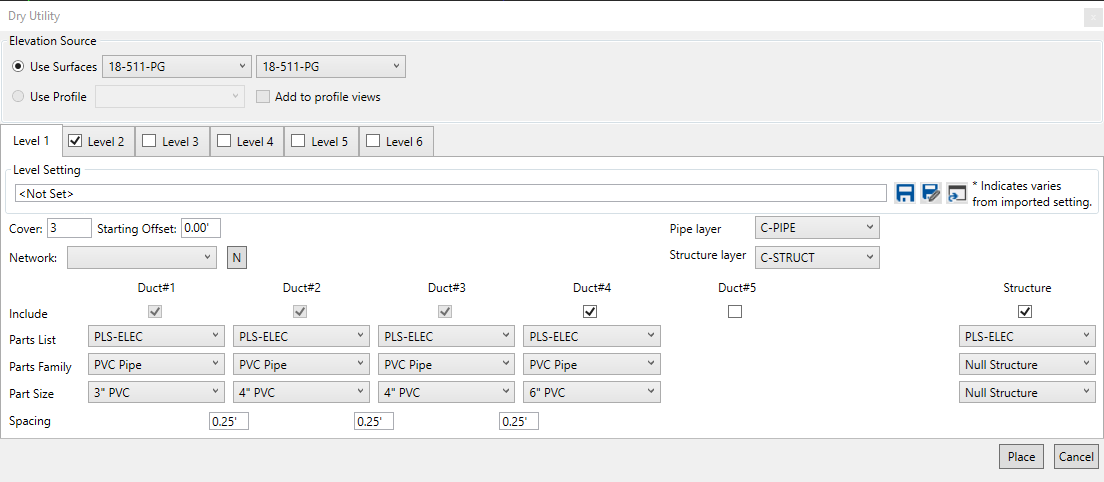The image size is (1104, 482).
Task: Click the save-with-pencil edit setting icon
Action: pyautogui.click(x=931, y=193)
